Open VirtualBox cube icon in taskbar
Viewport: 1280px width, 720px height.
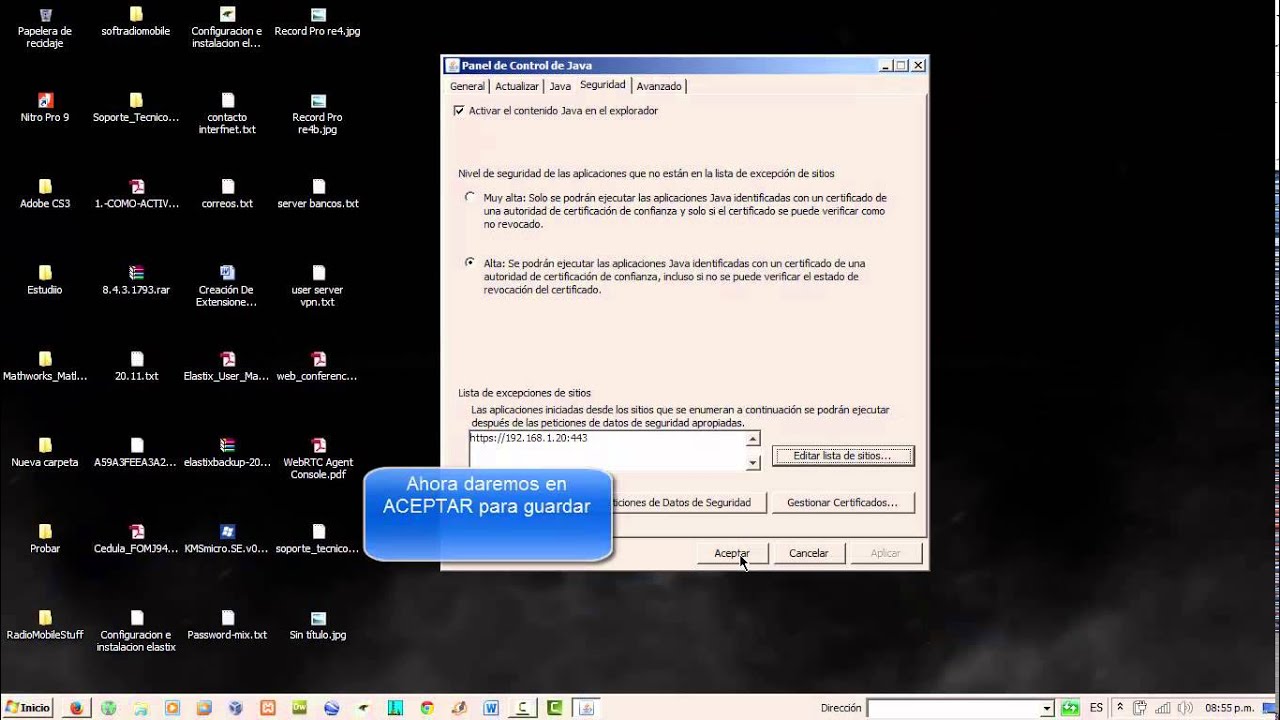pos(235,708)
